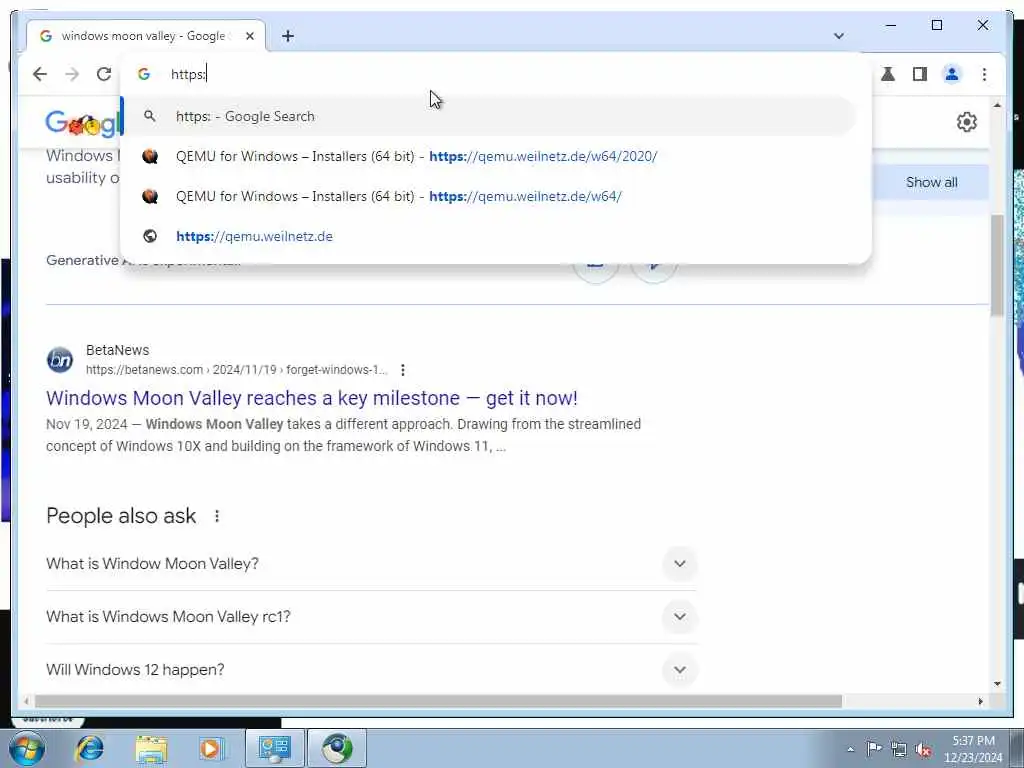
Task: Open Windows Media Player from taskbar
Action: pyautogui.click(x=211, y=749)
